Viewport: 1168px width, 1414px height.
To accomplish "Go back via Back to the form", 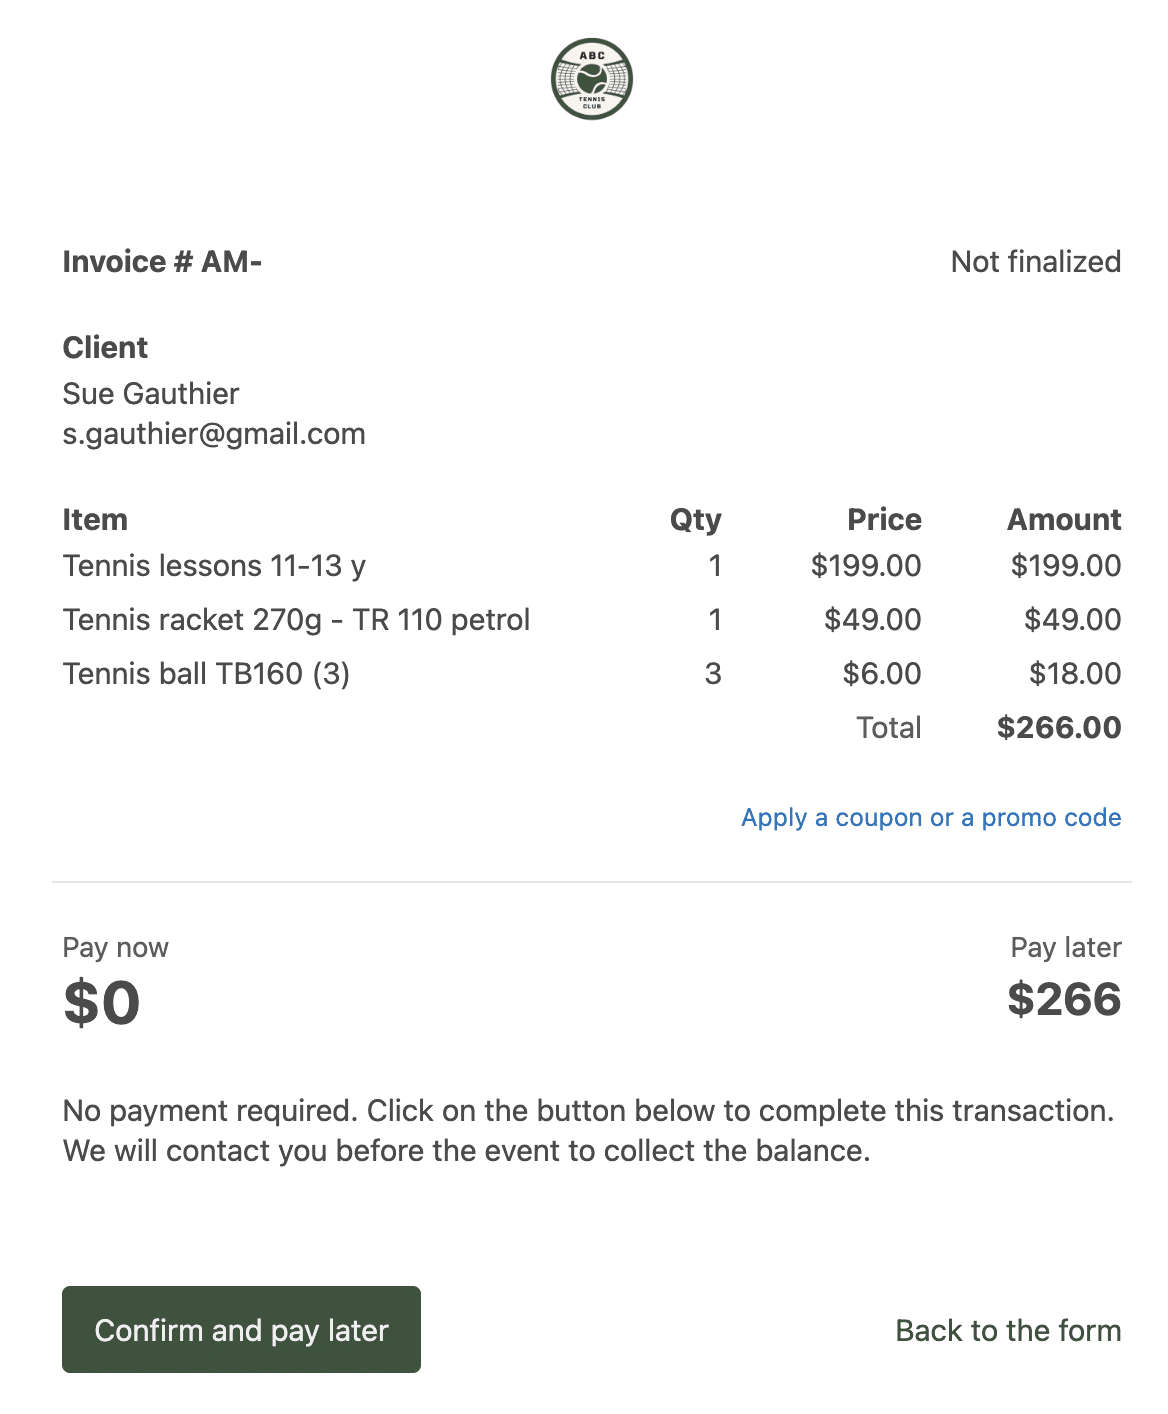I will pos(1008,1330).
